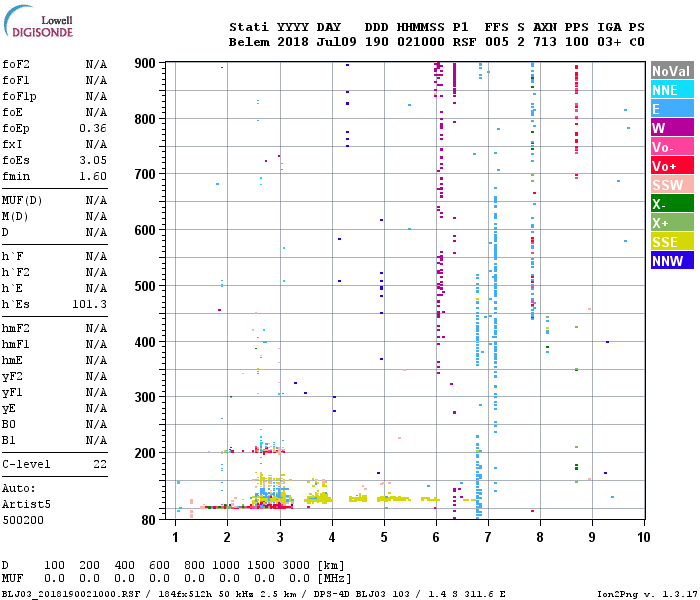Select the NoVal gray legend swatch
The width and height of the screenshot is (700, 600).
pyautogui.click(x=672, y=71)
